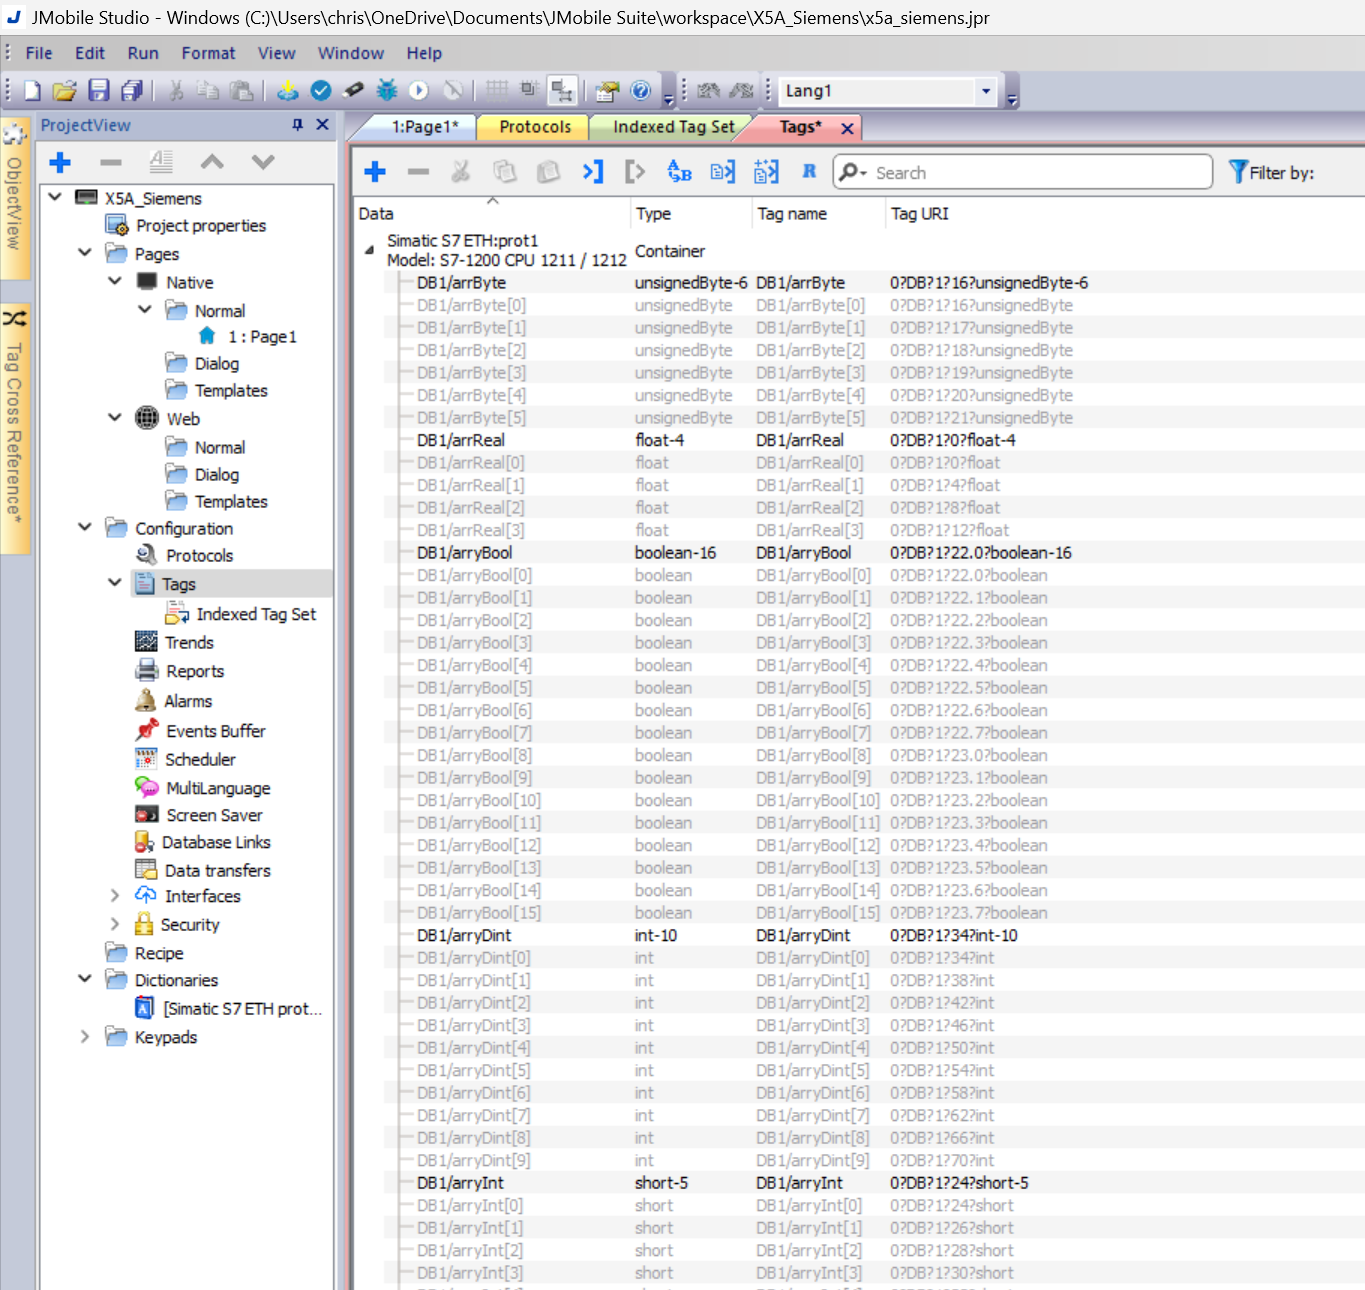
Task: Open the Tag Cross Reference side panel
Action: pos(14,428)
